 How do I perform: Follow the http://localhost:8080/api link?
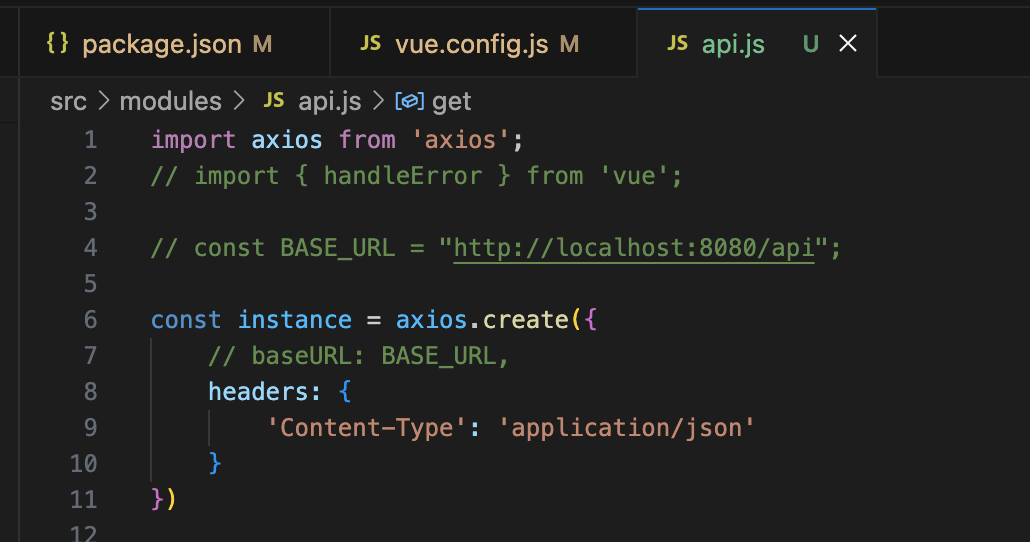[x=634, y=248]
